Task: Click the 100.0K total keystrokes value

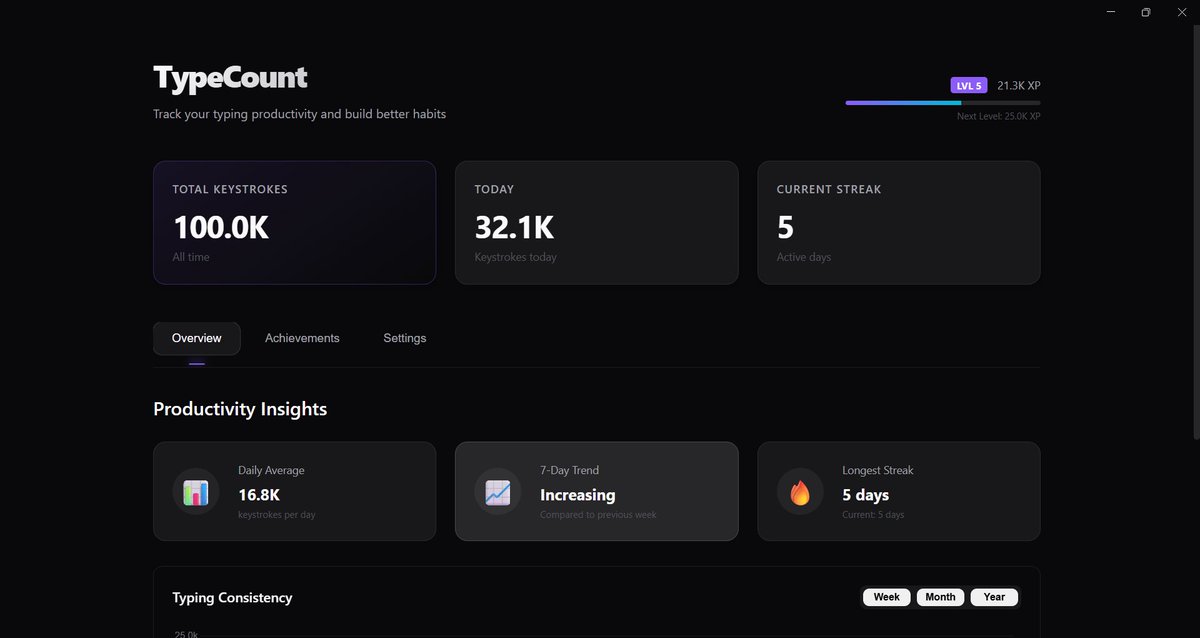Action: tap(221, 228)
